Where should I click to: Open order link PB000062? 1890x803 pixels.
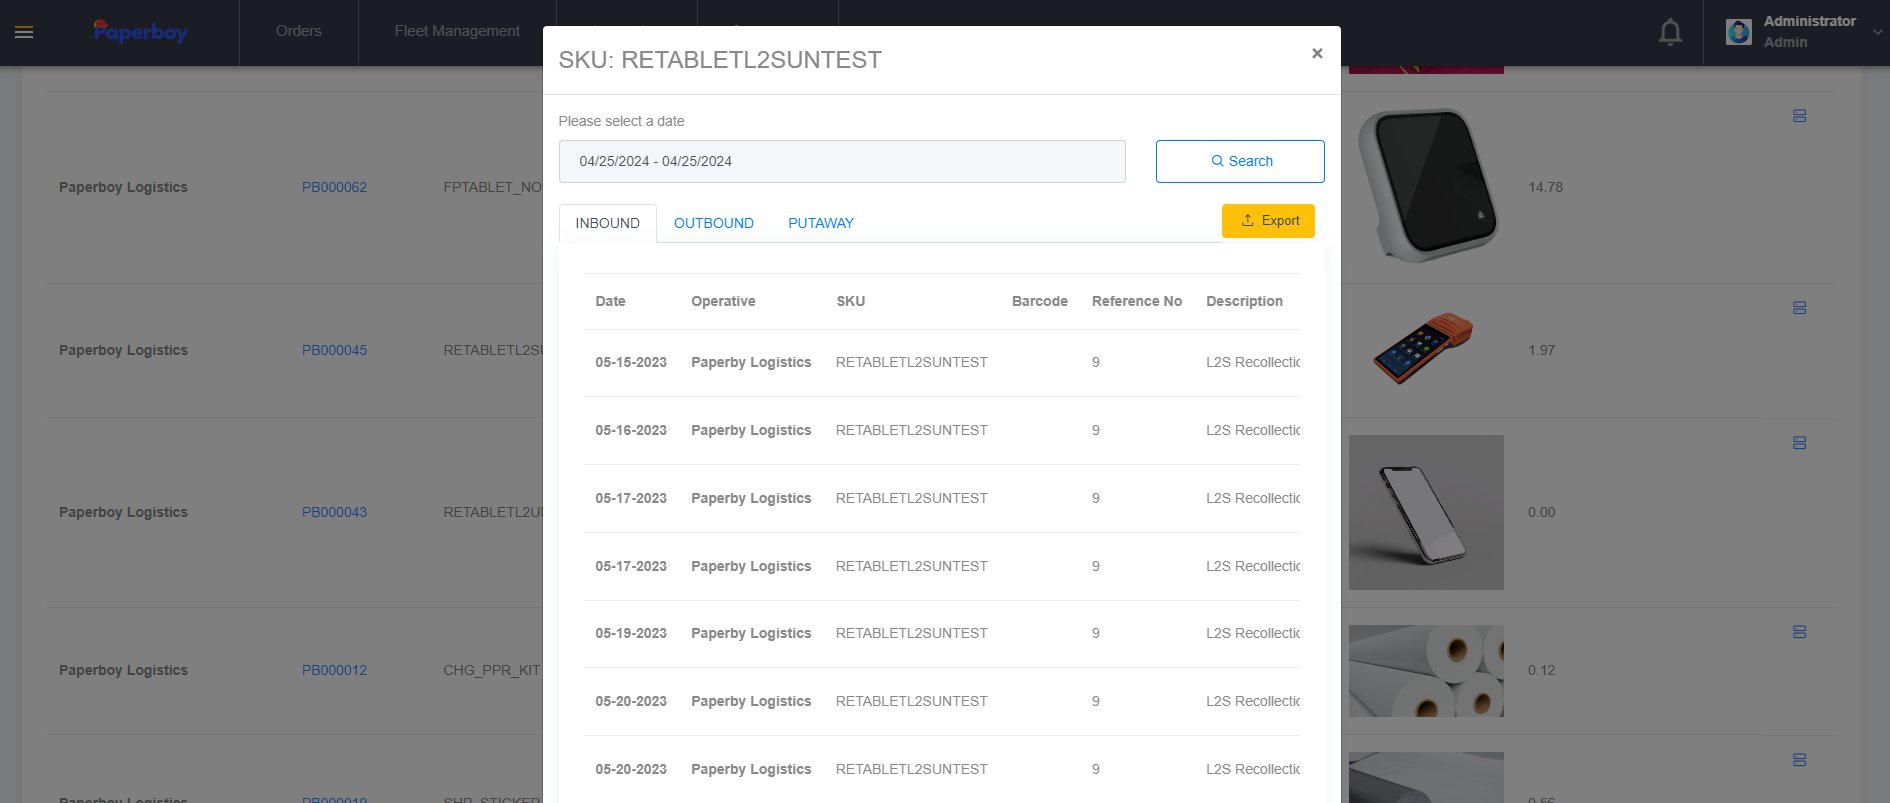(334, 187)
